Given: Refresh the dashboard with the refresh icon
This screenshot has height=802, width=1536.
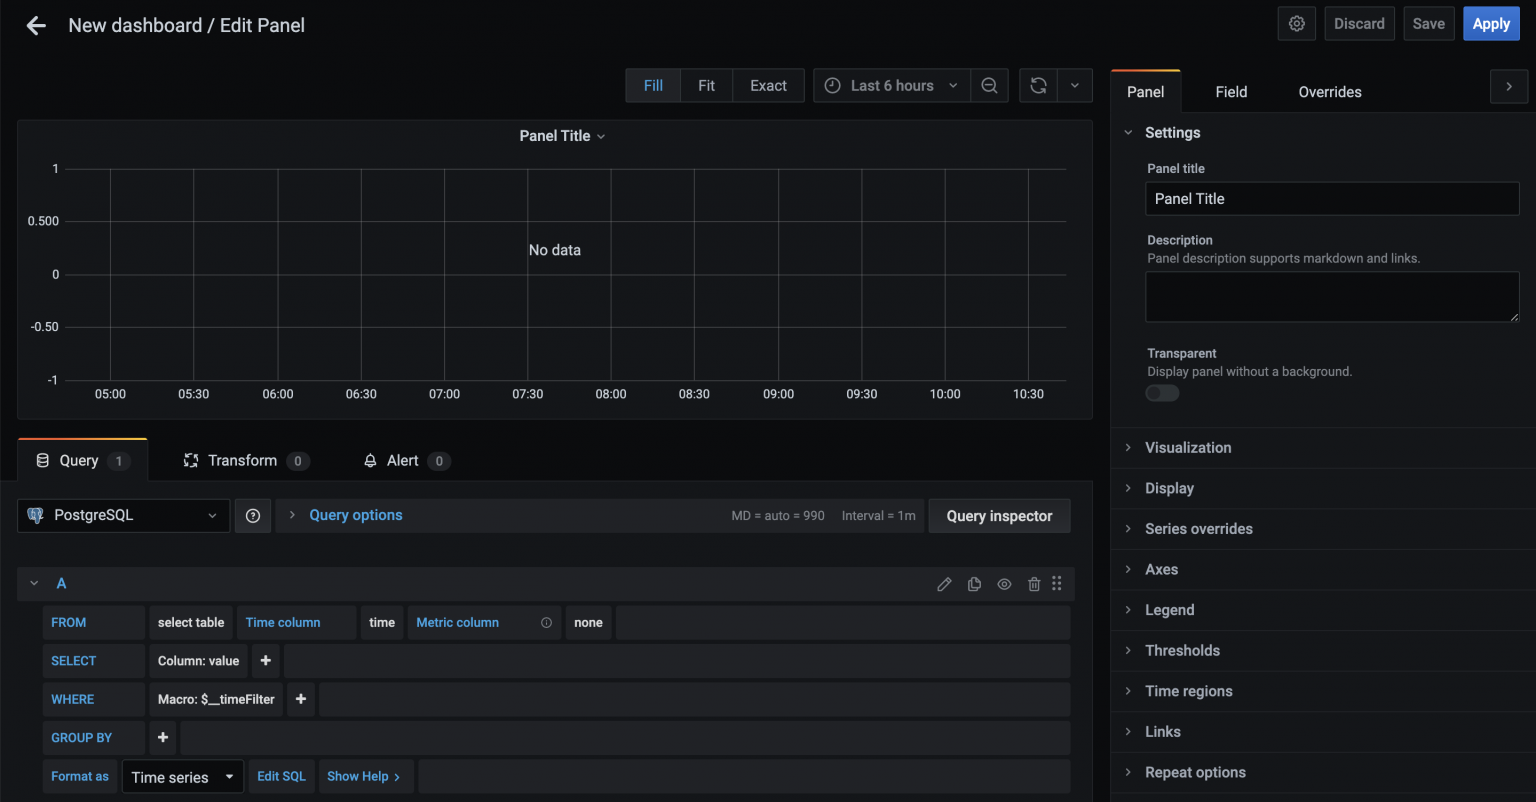Looking at the screenshot, I should point(1038,86).
